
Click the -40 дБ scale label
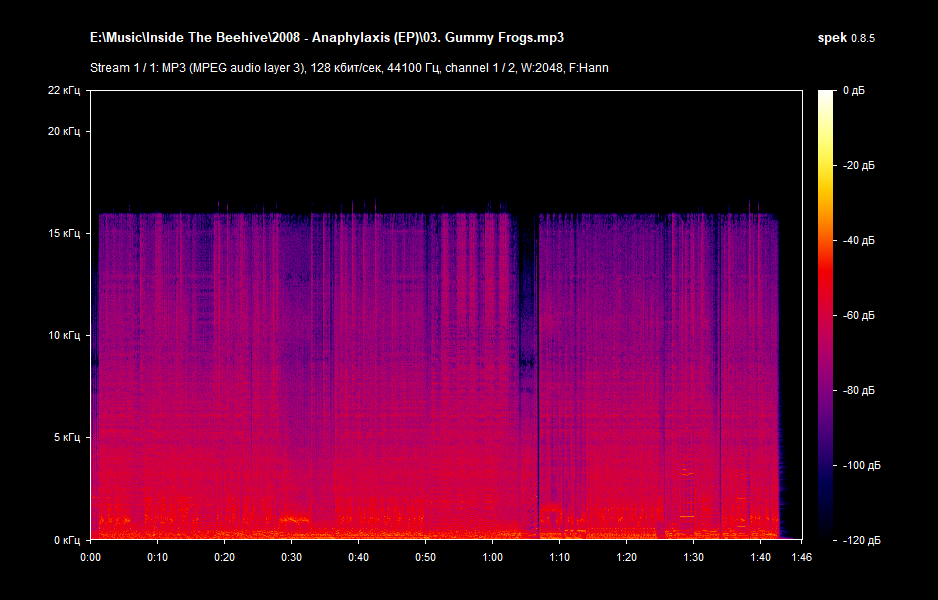(857, 240)
